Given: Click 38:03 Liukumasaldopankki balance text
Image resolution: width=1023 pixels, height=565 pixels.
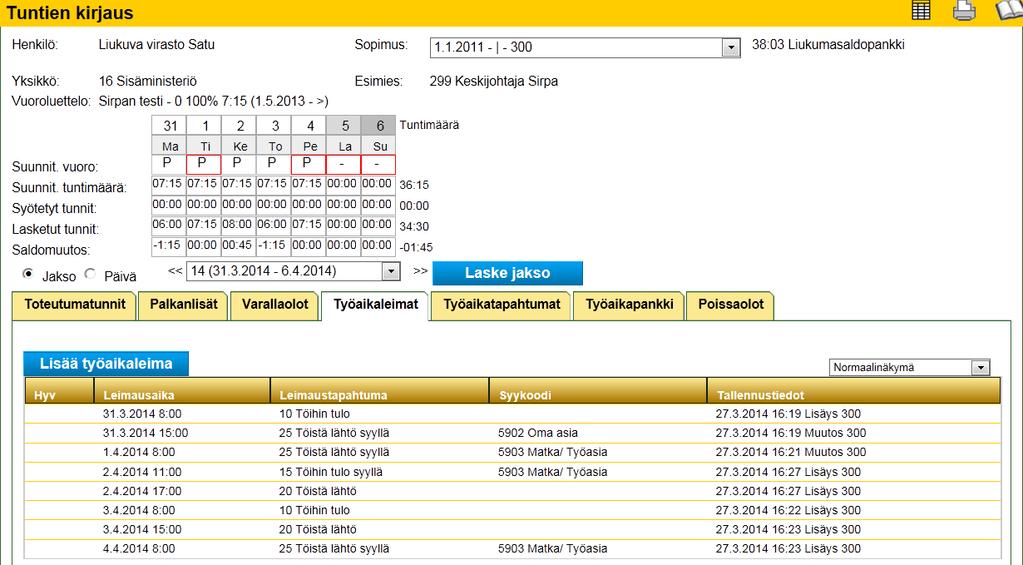Looking at the screenshot, I should point(828,45).
